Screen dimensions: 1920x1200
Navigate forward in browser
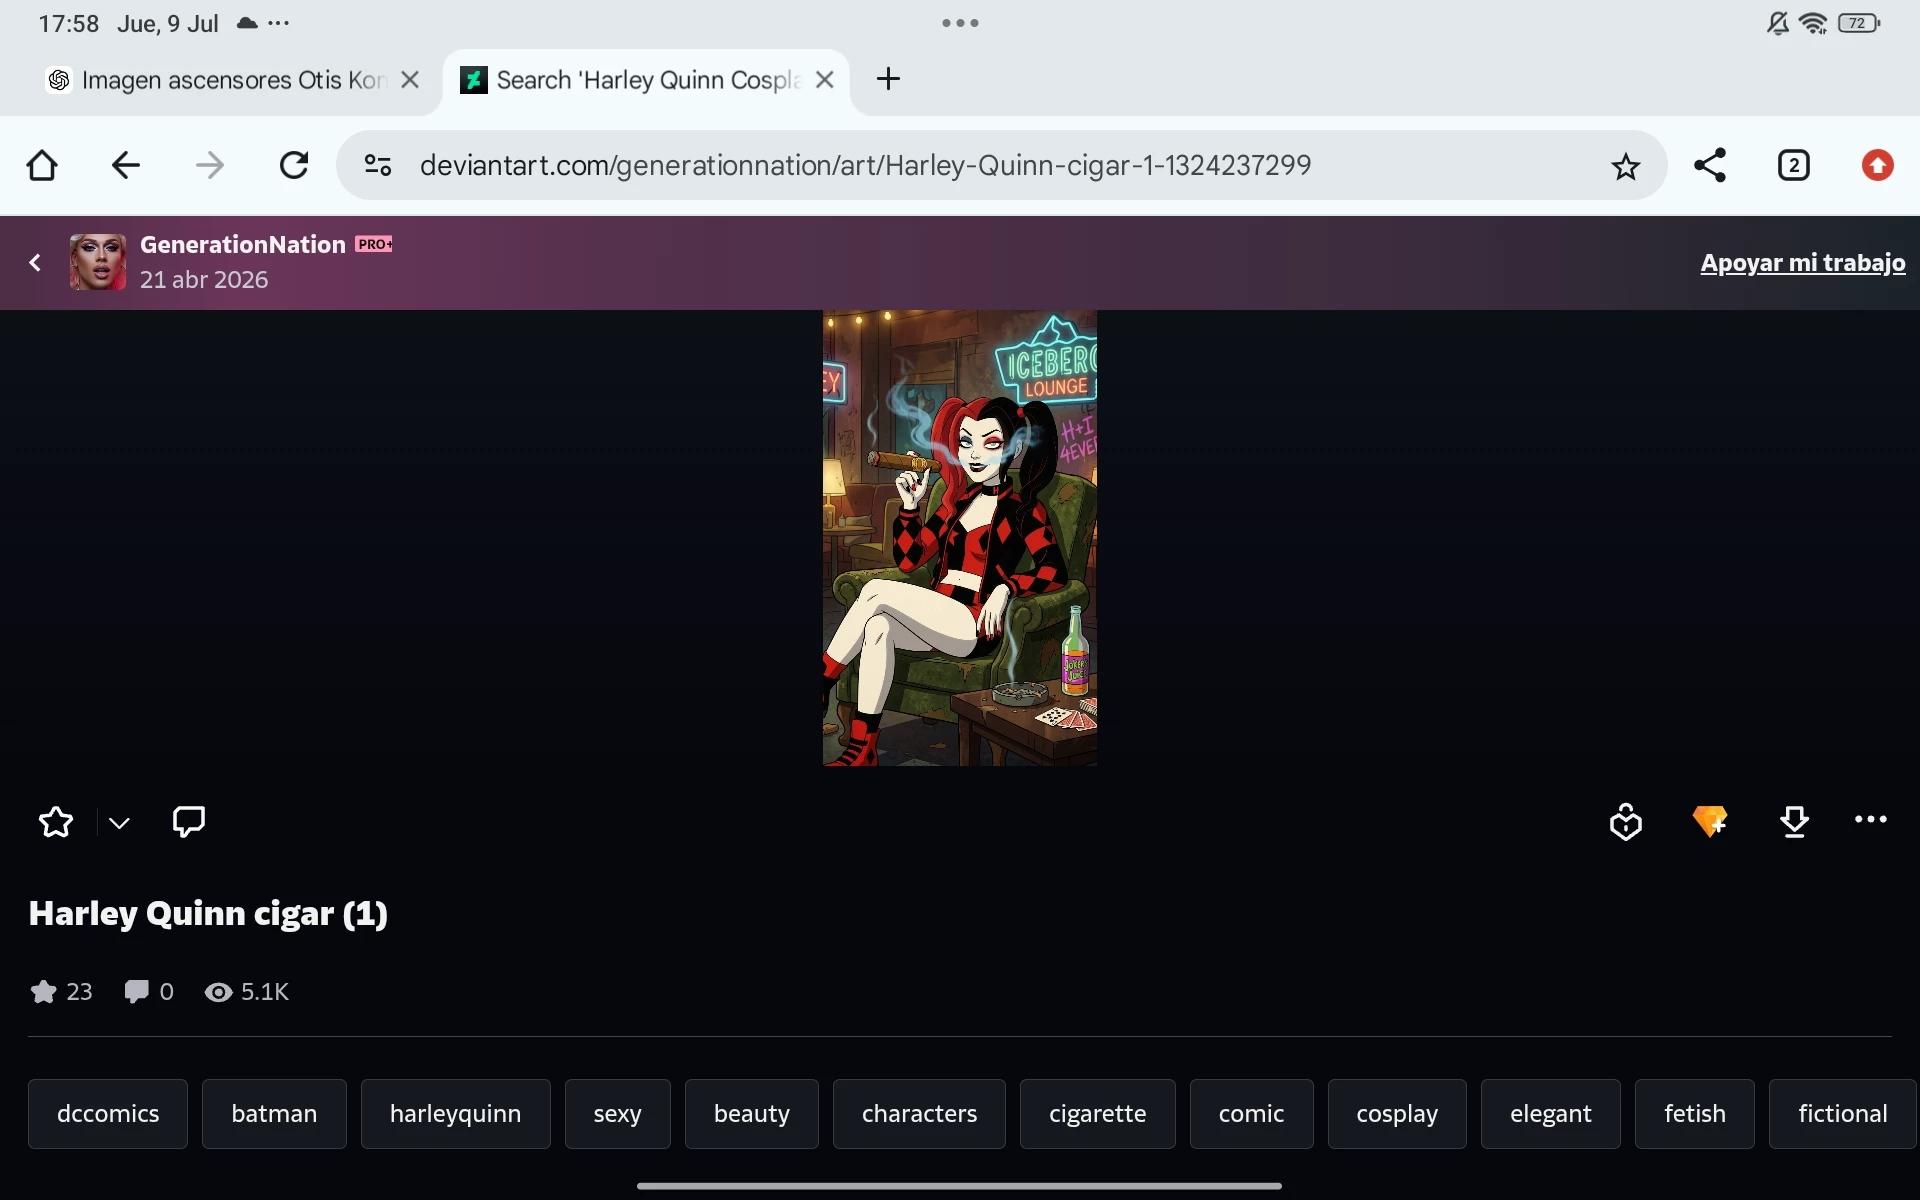(210, 165)
